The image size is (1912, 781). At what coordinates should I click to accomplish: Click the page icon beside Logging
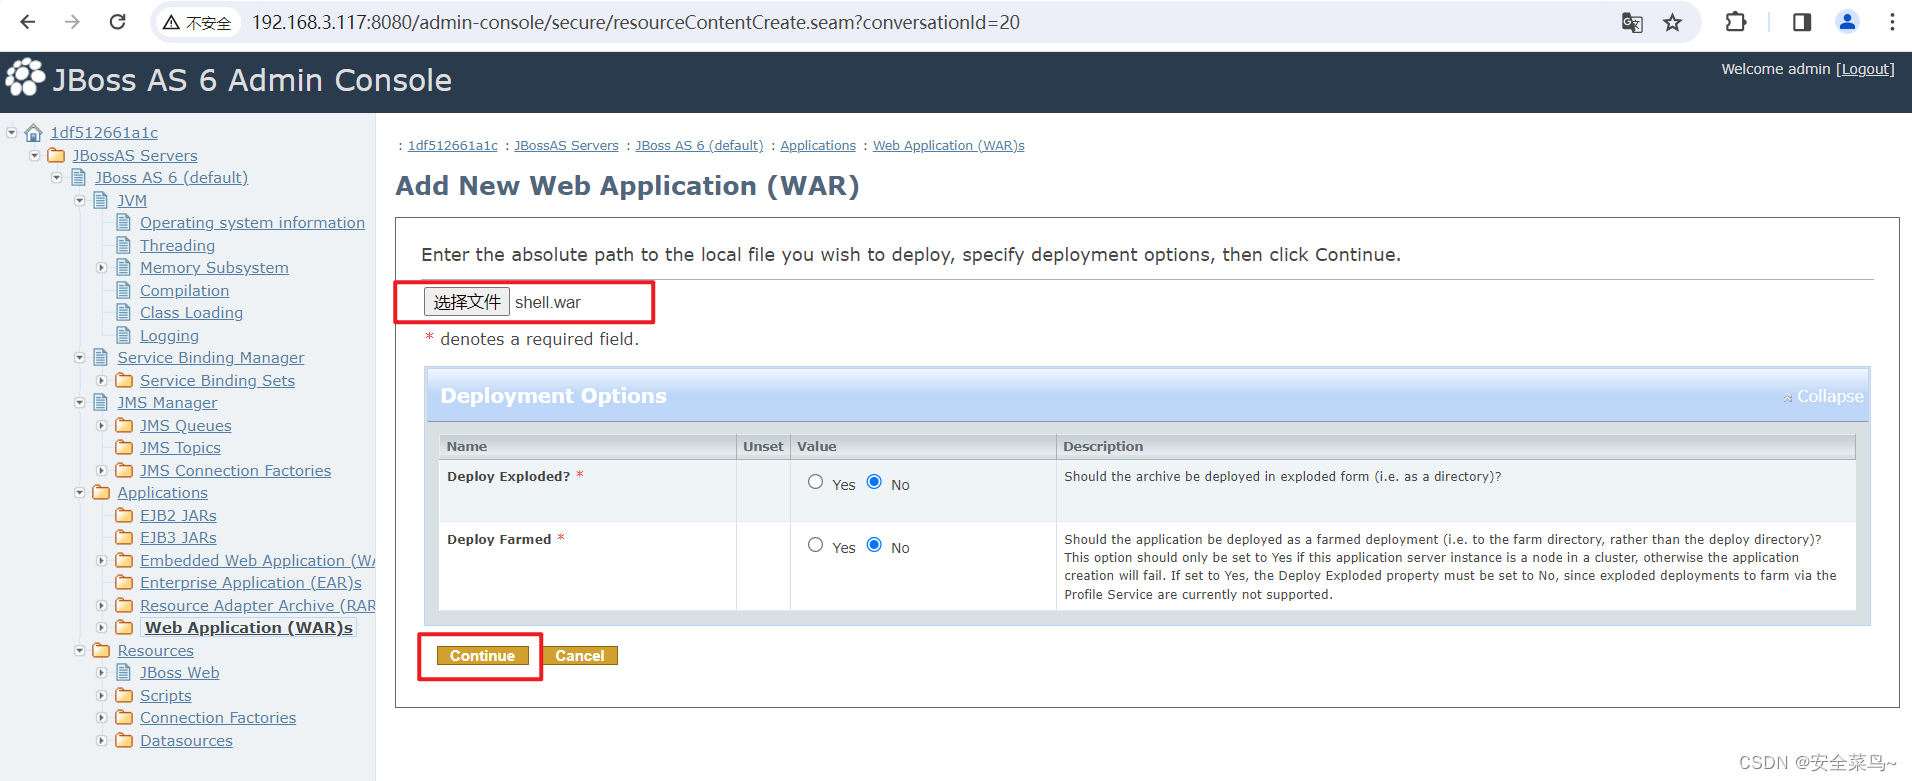124,335
